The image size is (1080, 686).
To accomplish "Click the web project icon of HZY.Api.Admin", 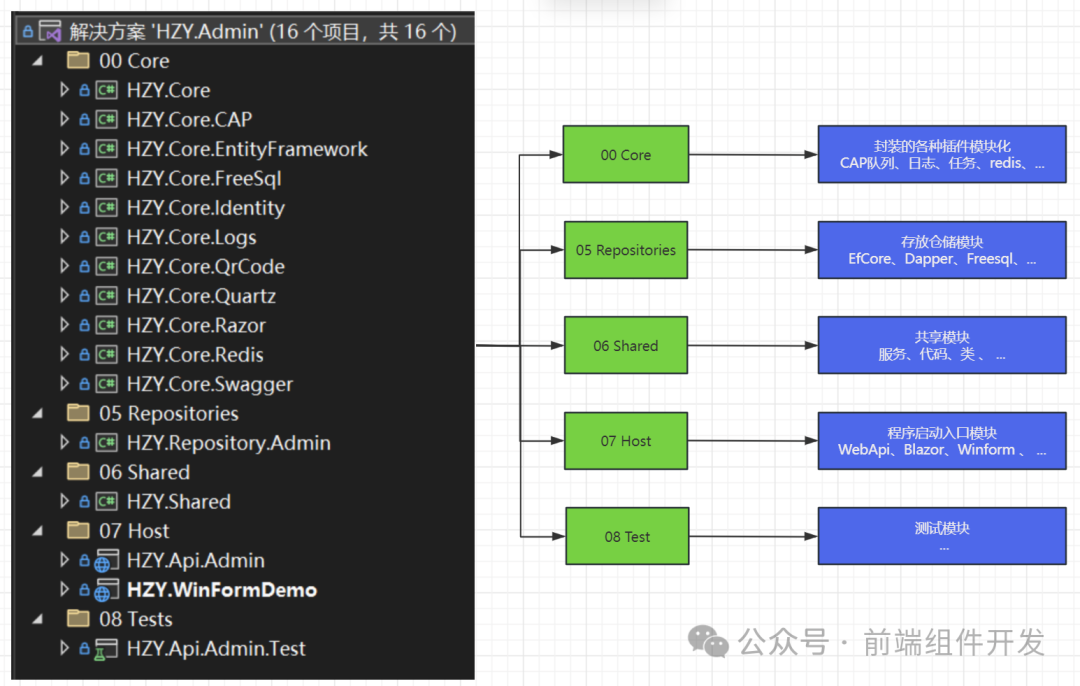I will coord(106,561).
